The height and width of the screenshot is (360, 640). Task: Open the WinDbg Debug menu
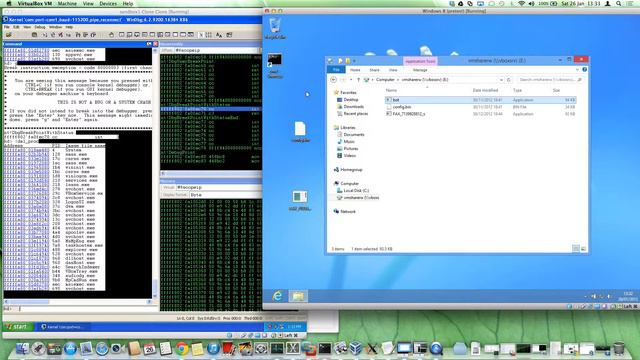(40, 27)
